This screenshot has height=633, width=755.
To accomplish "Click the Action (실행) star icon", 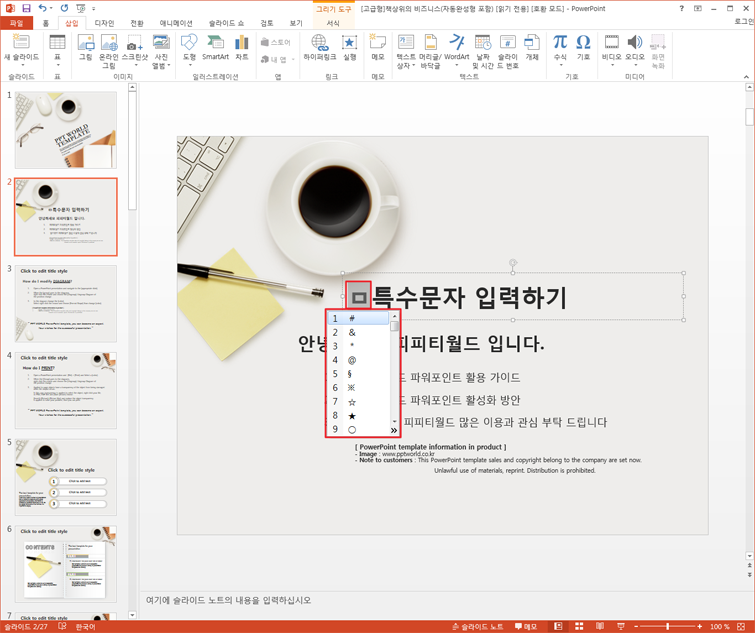I will click(350, 42).
